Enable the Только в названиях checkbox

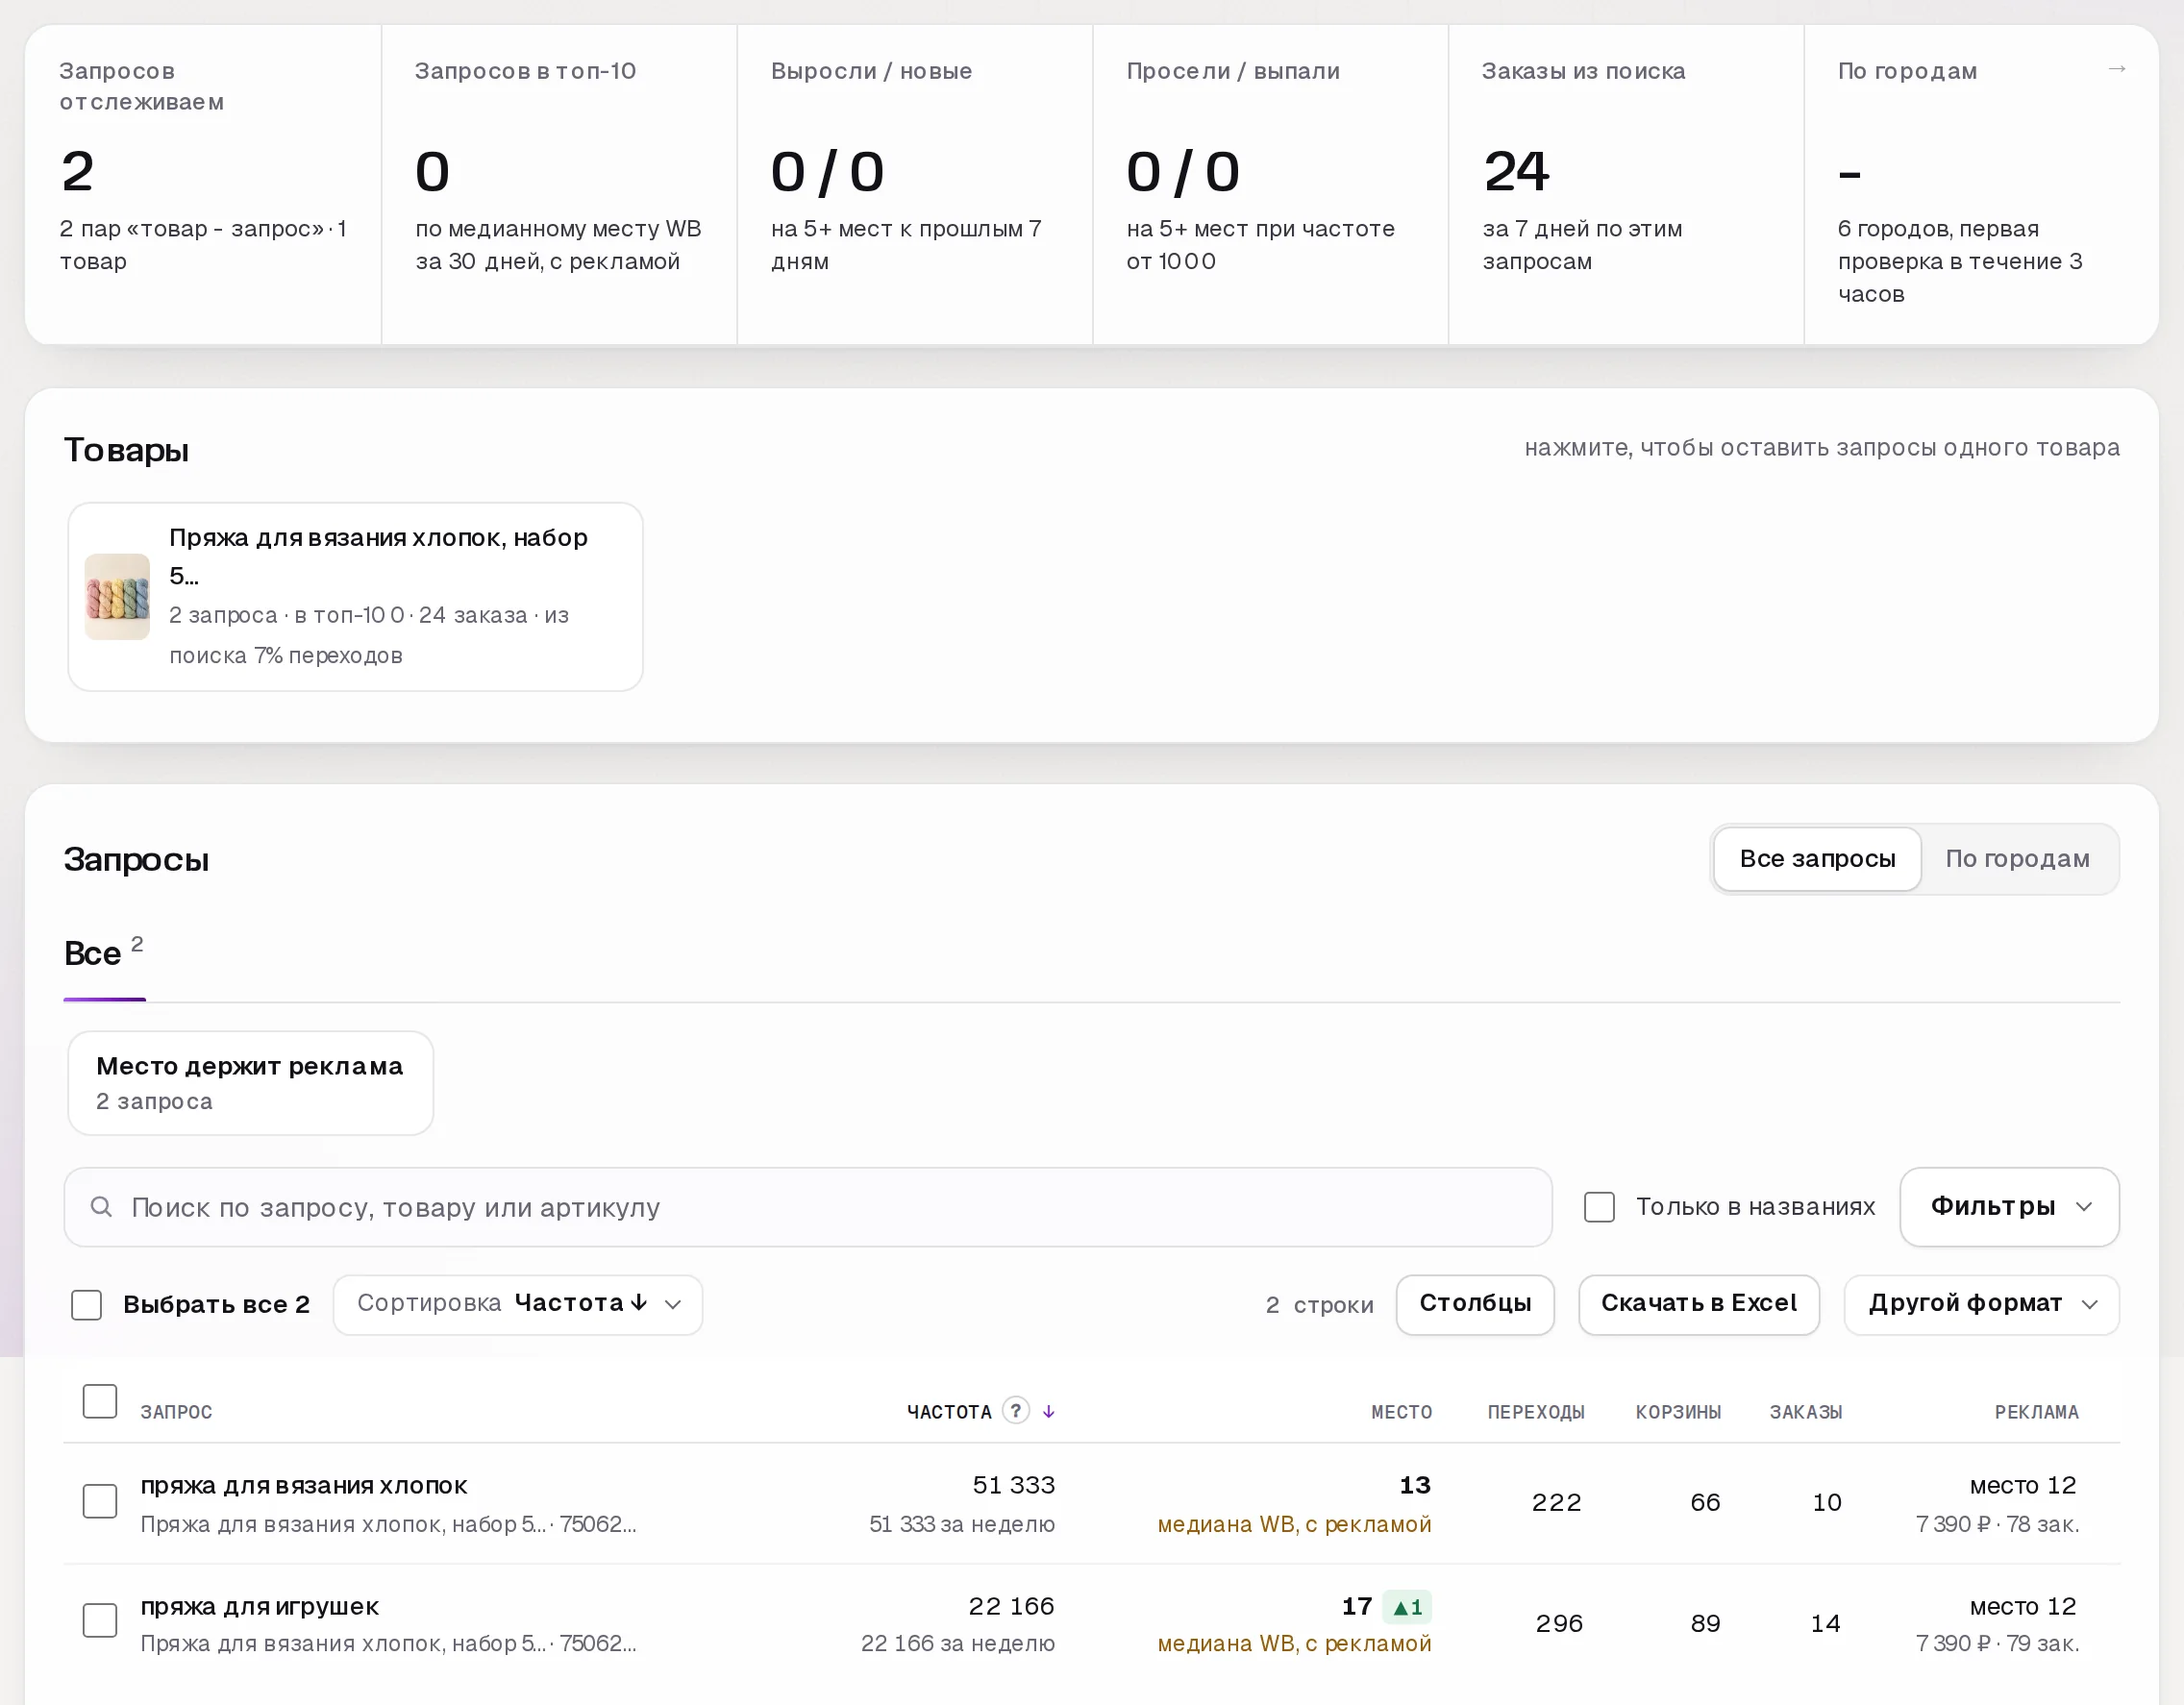(1599, 1207)
